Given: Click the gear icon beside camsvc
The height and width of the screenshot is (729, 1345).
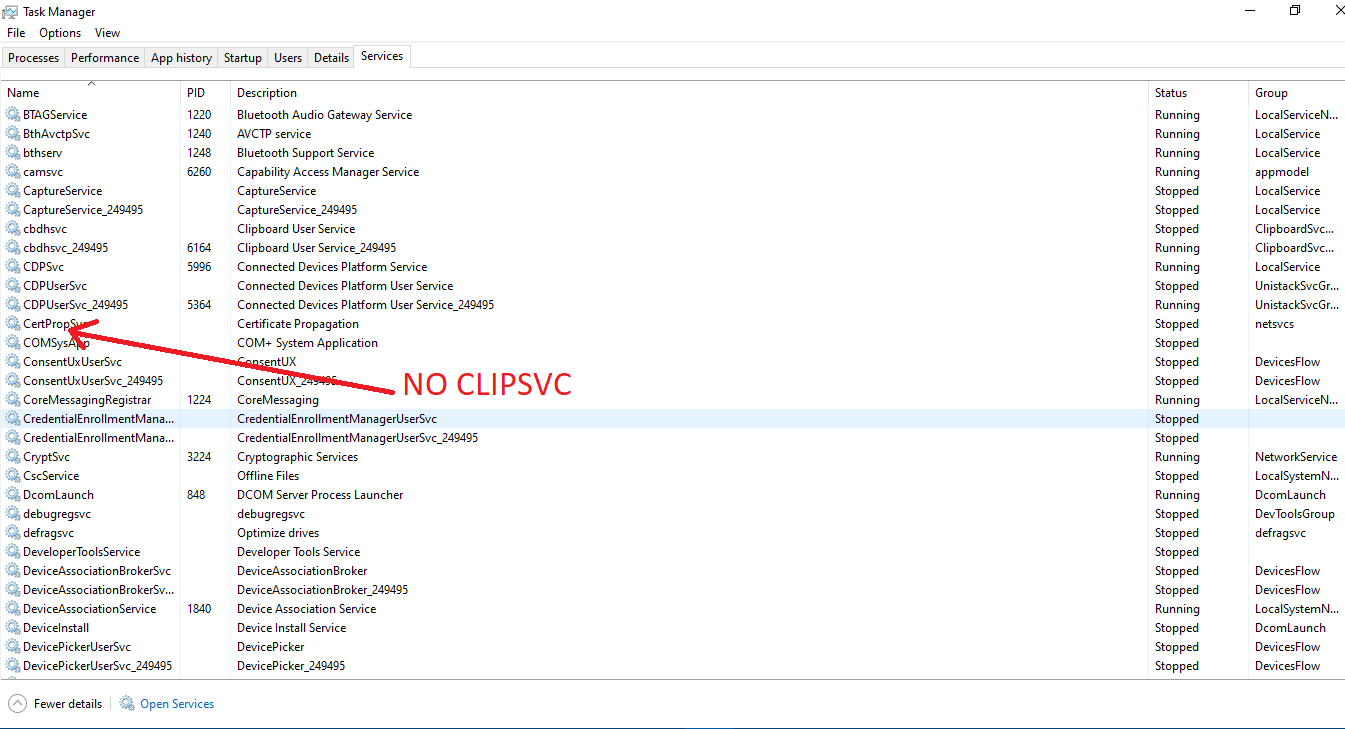Looking at the screenshot, I should (13, 172).
